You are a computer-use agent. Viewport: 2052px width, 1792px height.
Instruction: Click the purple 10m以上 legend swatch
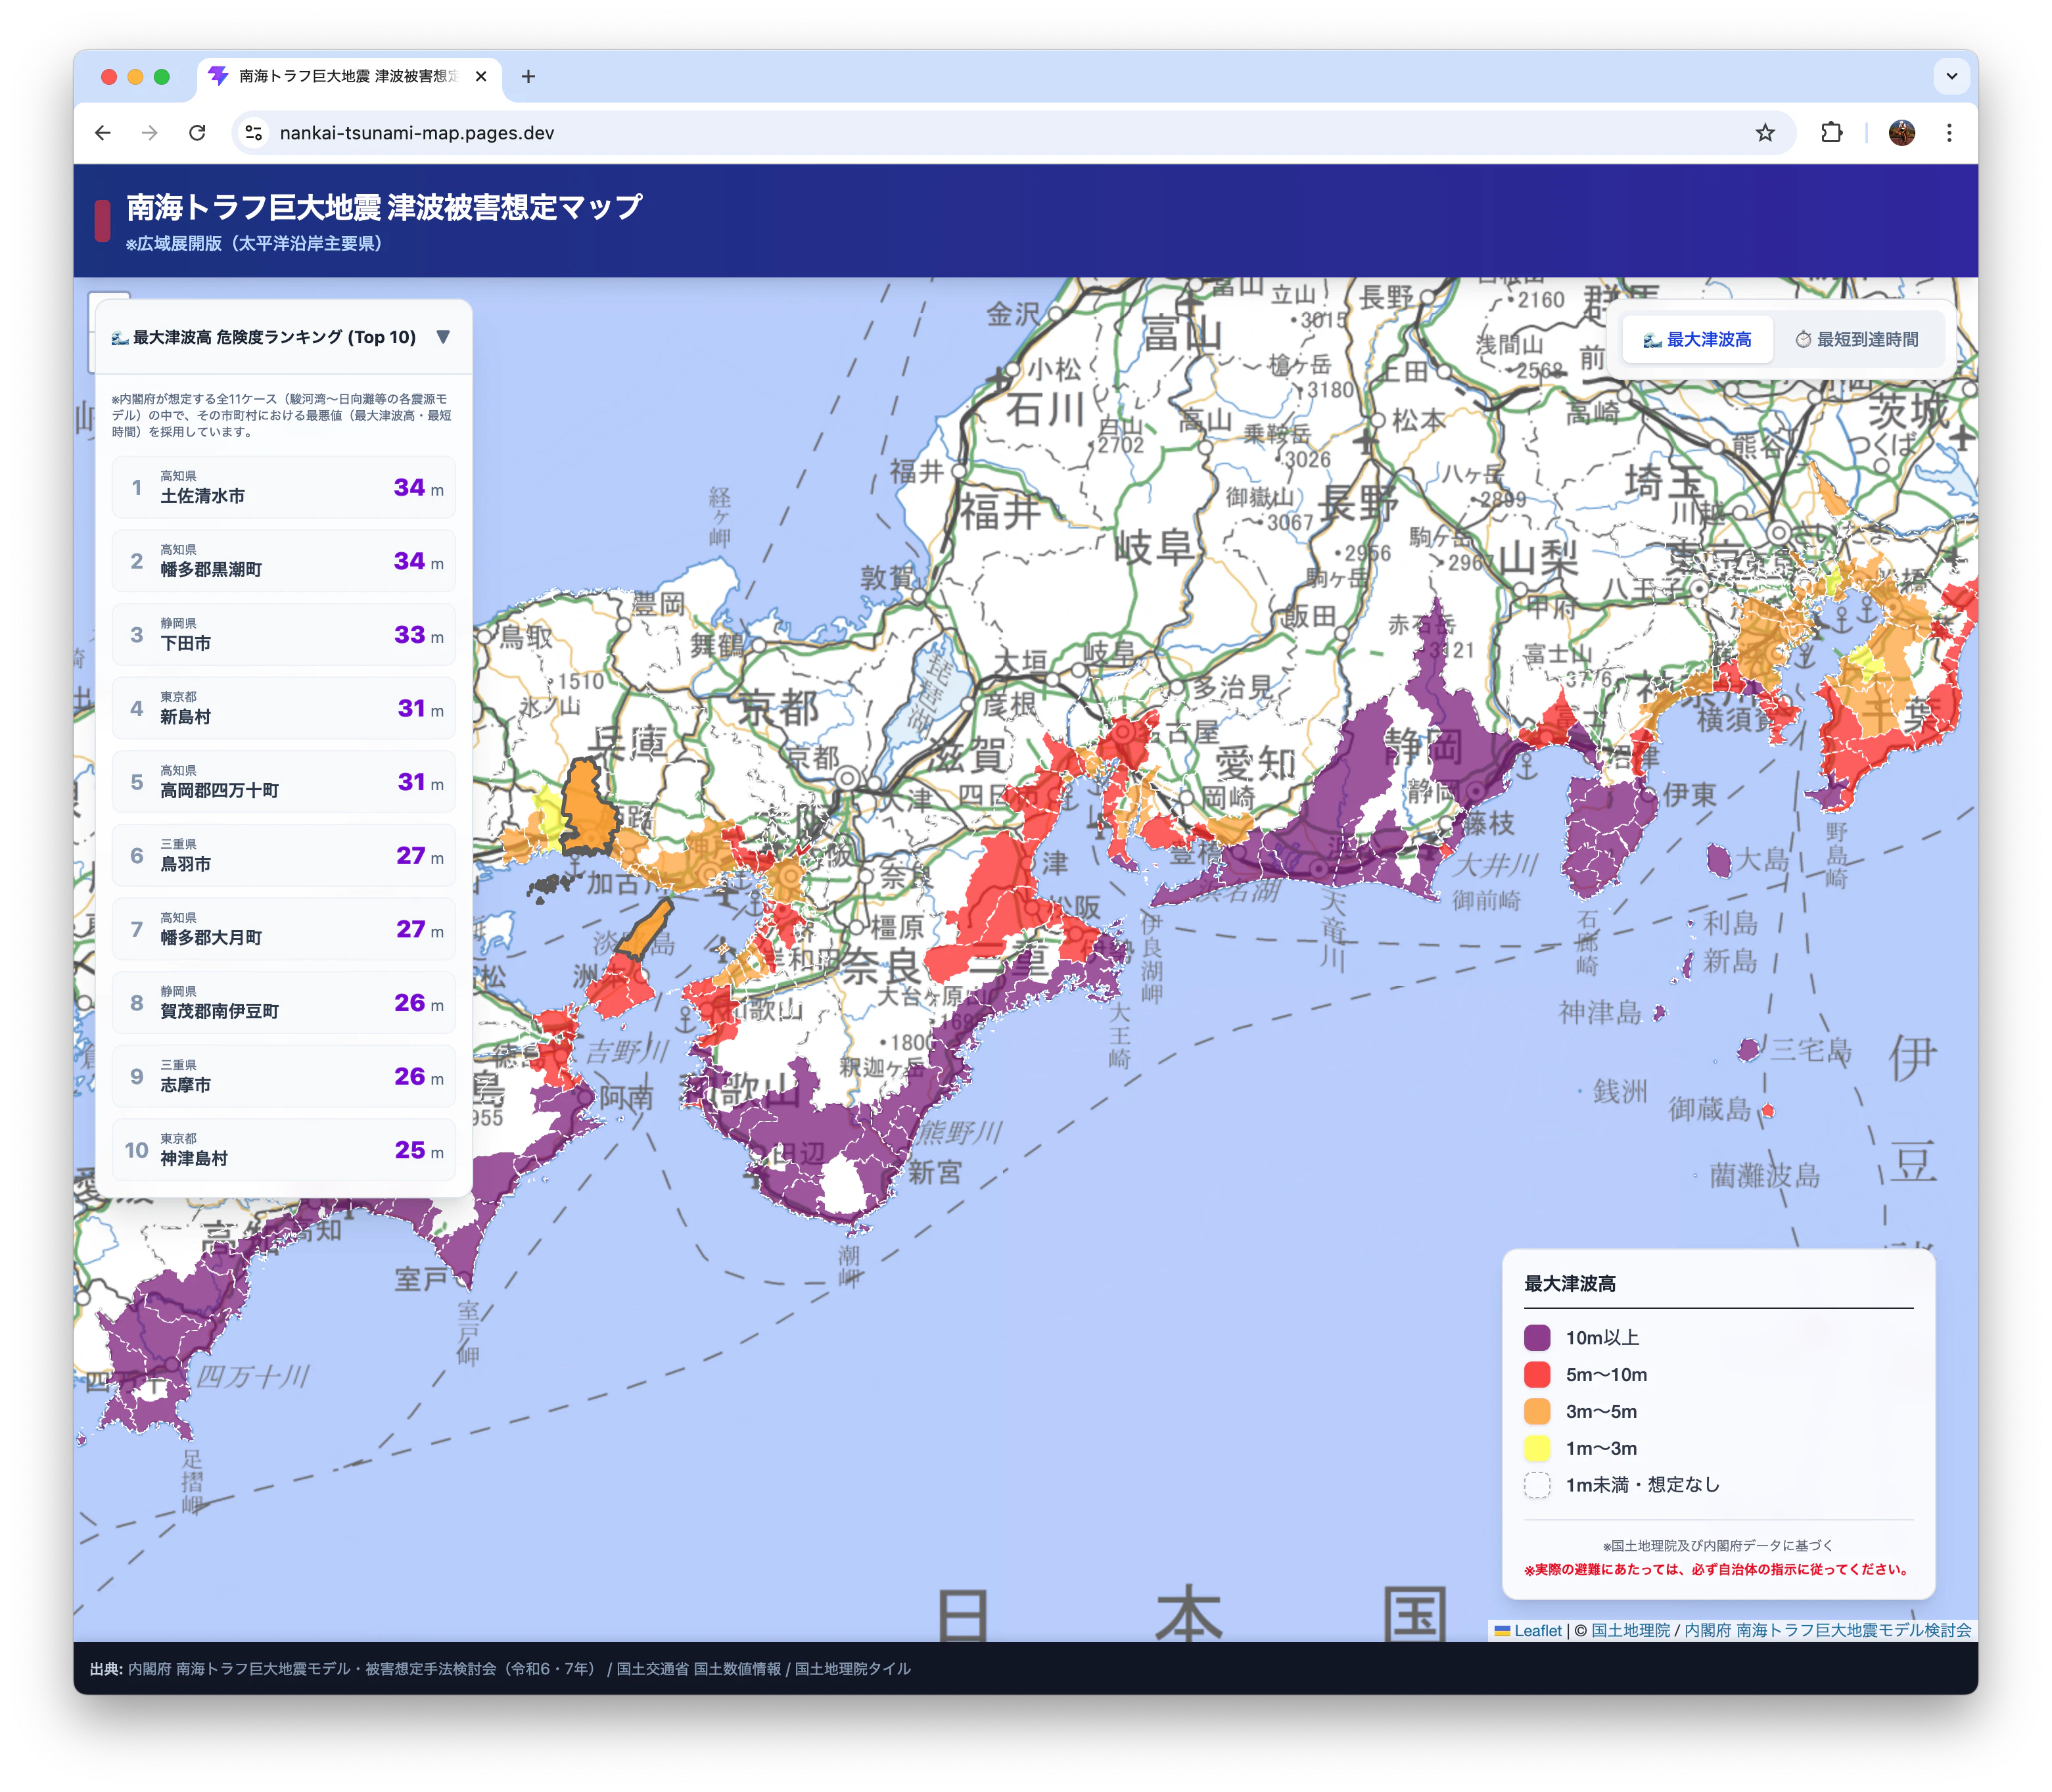(x=1537, y=1338)
